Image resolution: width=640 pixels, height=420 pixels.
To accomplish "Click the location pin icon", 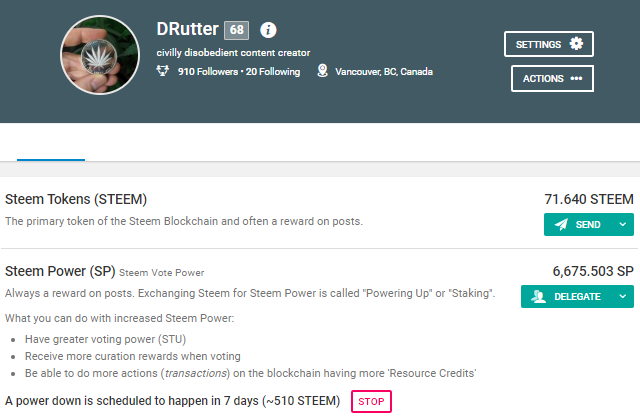I will [x=323, y=72].
